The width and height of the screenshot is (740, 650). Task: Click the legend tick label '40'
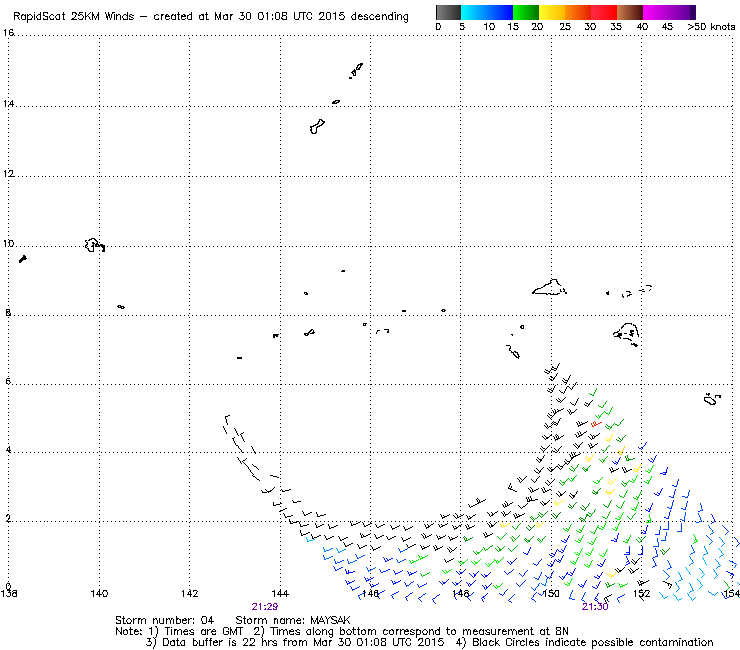point(642,27)
